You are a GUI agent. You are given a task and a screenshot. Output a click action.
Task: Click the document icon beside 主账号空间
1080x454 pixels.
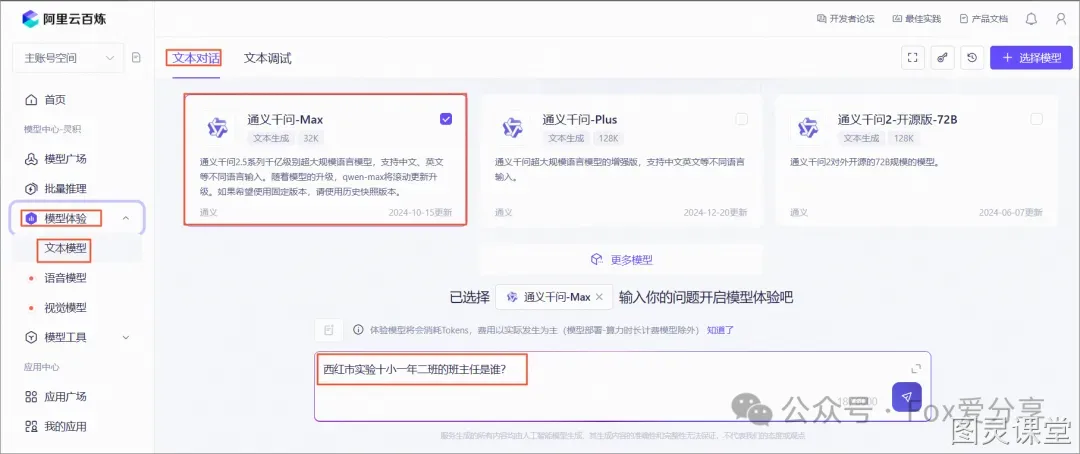(x=136, y=58)
